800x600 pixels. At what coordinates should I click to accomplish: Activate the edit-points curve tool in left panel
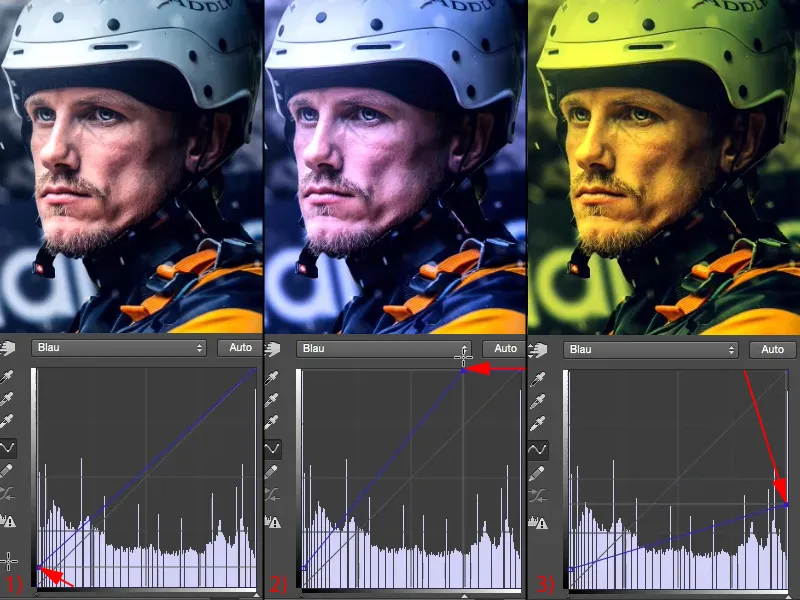click(x=8, y=448)
